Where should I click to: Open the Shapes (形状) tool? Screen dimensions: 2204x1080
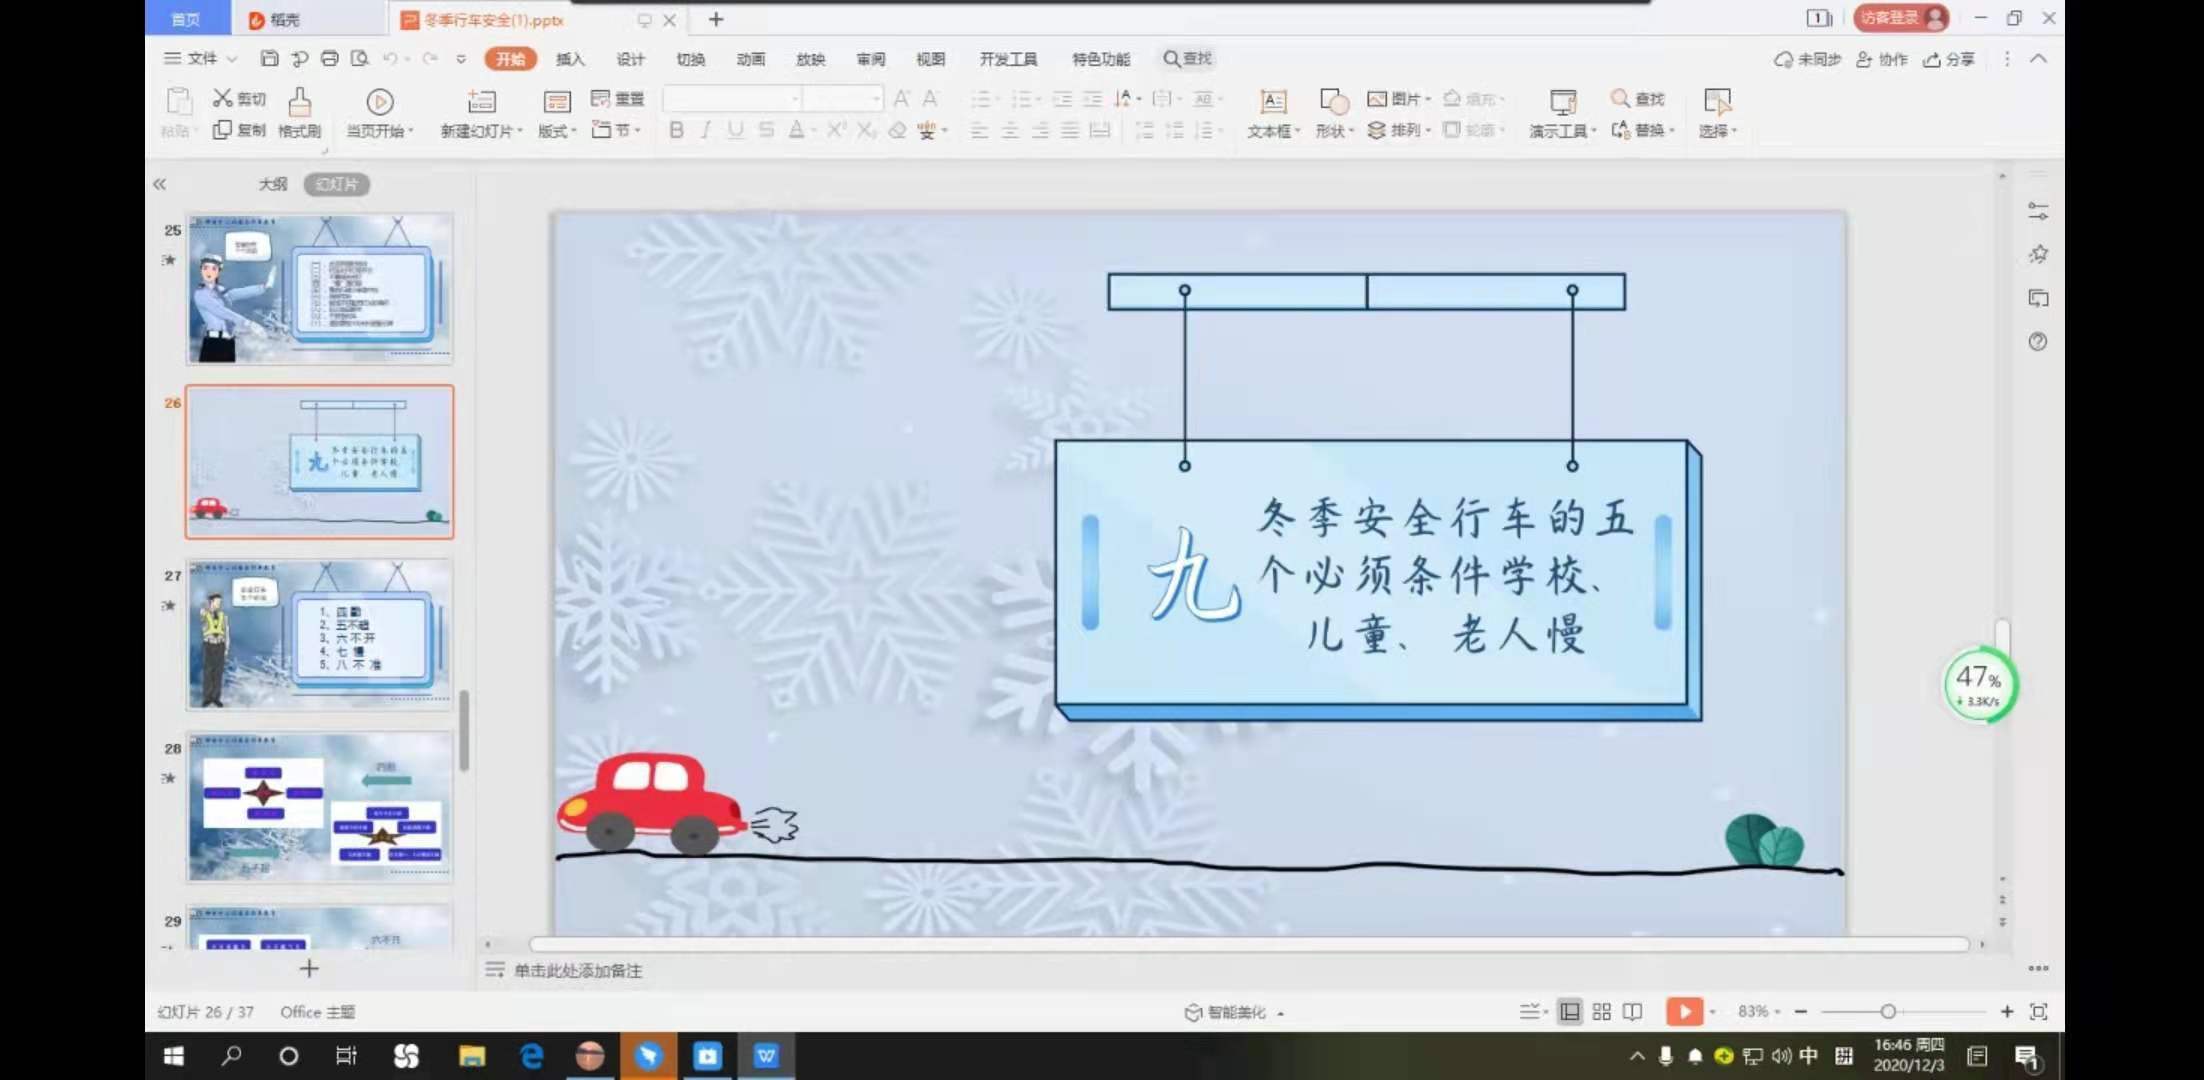tap(1333, 102)
